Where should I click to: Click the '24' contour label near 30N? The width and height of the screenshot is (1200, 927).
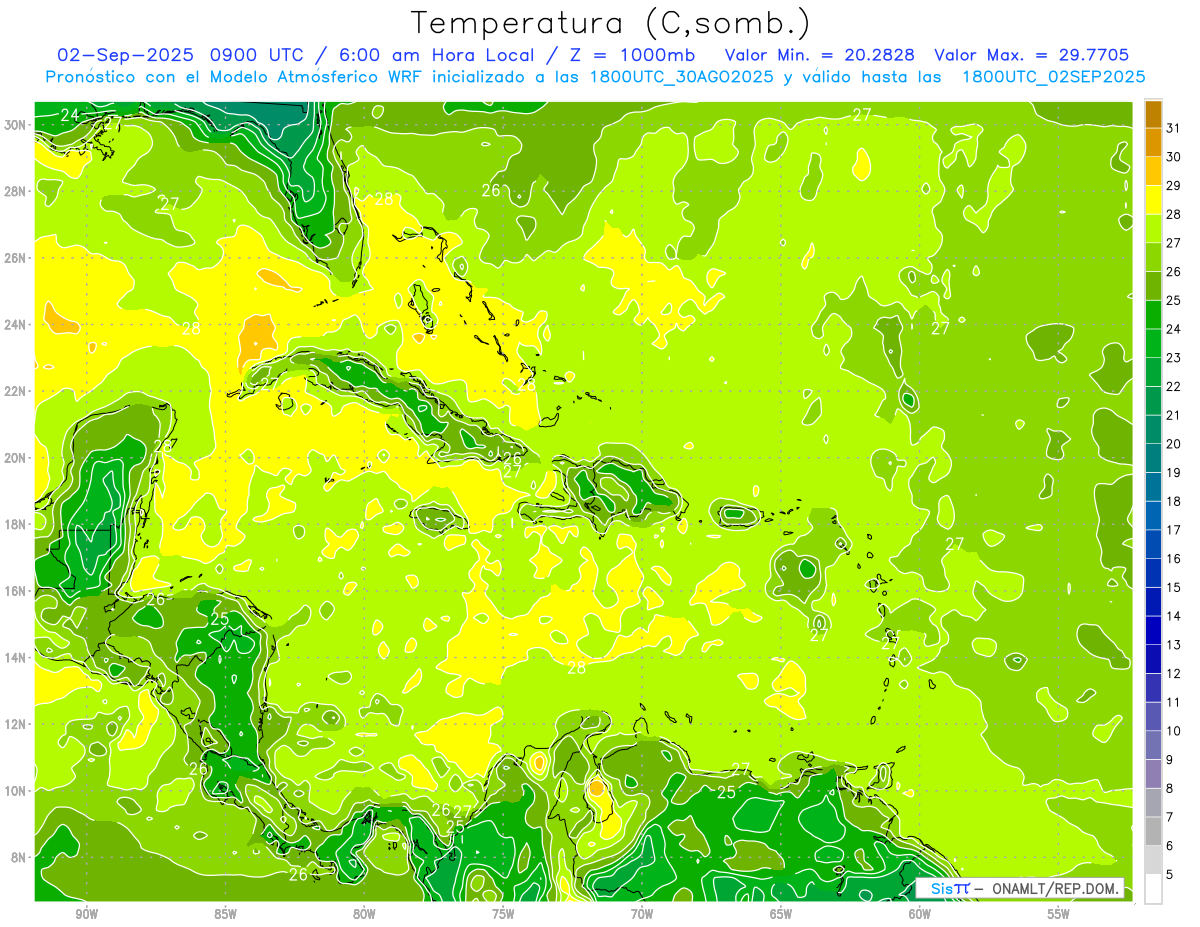(x=69, y=115)
